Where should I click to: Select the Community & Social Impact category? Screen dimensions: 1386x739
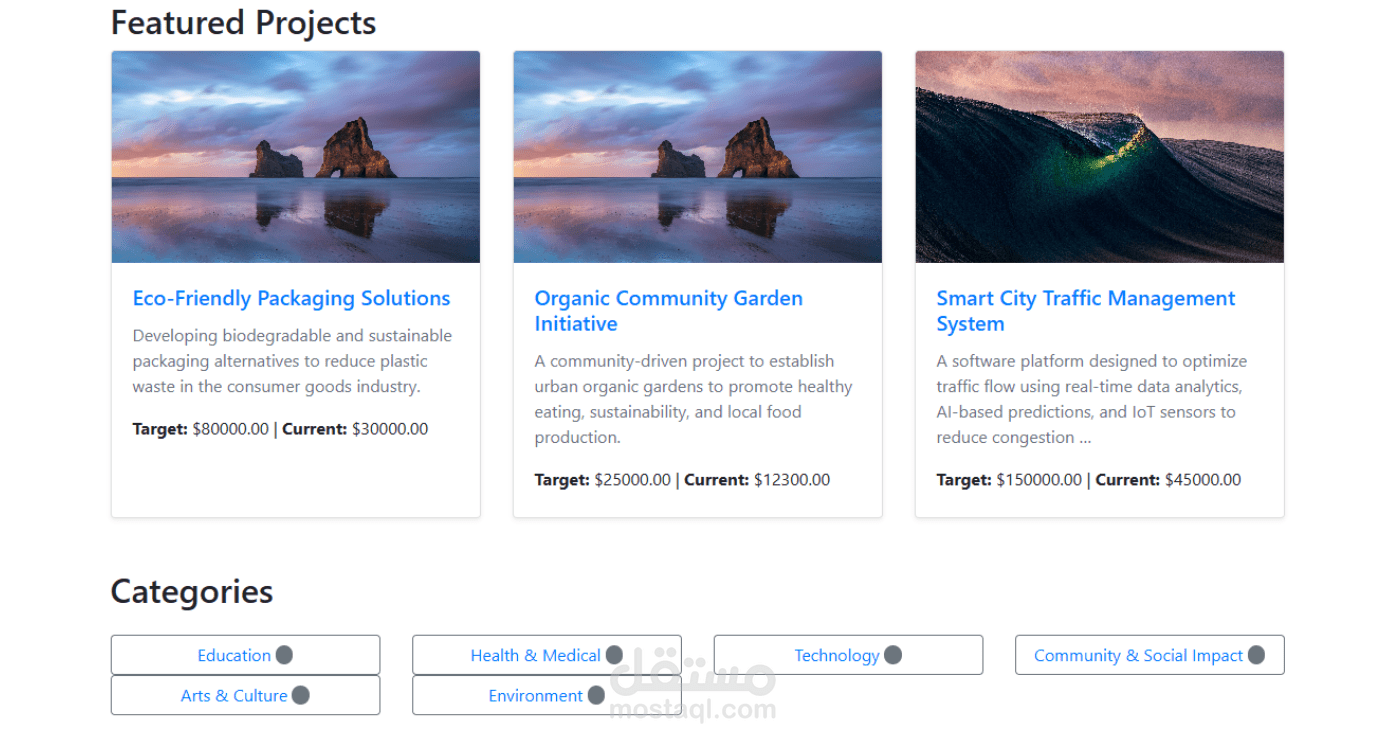1150,655
